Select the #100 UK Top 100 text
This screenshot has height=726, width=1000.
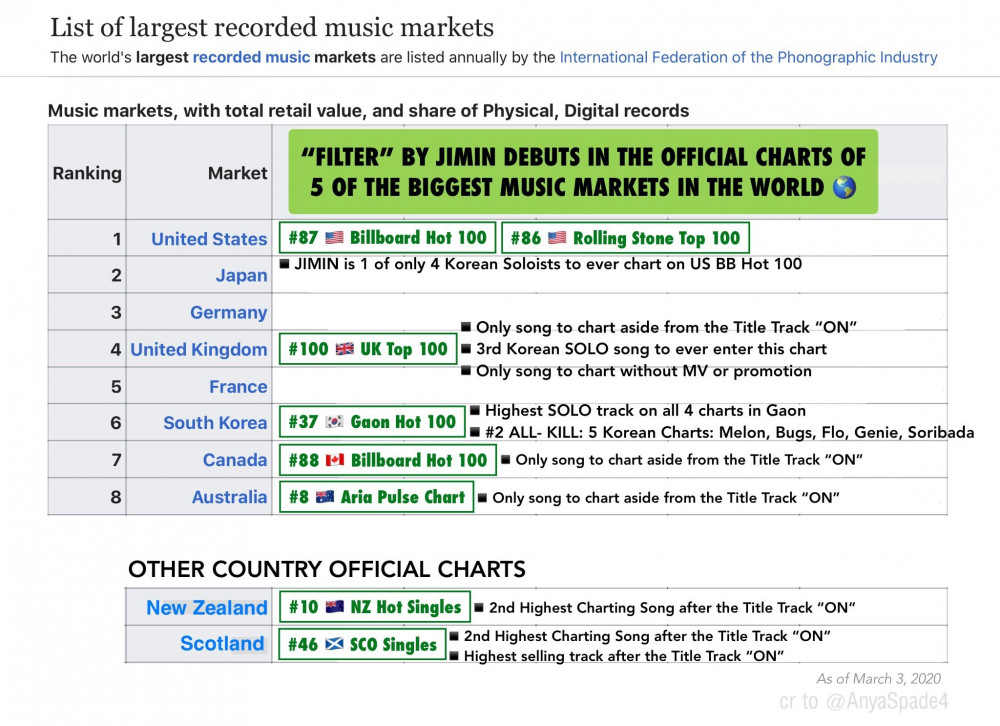tap(368, 349)
